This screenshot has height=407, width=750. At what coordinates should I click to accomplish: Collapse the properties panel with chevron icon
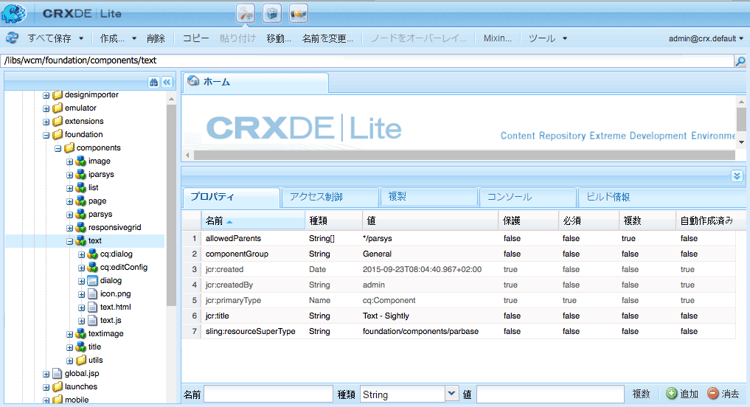[x=737, y=176]
